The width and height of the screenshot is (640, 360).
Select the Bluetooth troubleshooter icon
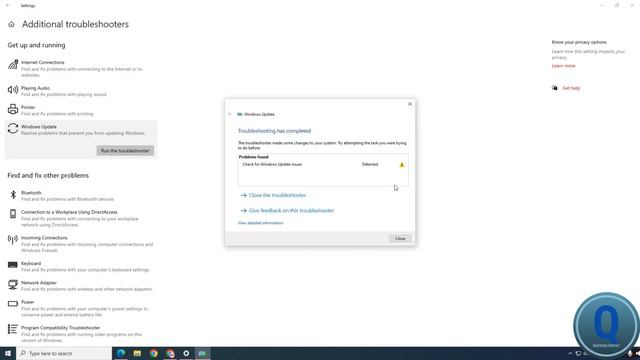click(x=13, y=195)
